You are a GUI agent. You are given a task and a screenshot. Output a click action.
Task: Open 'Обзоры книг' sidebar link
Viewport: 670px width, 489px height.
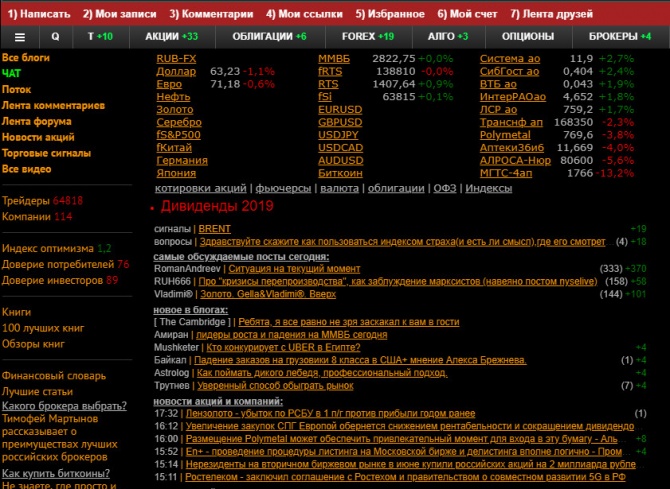pos(33,344)
